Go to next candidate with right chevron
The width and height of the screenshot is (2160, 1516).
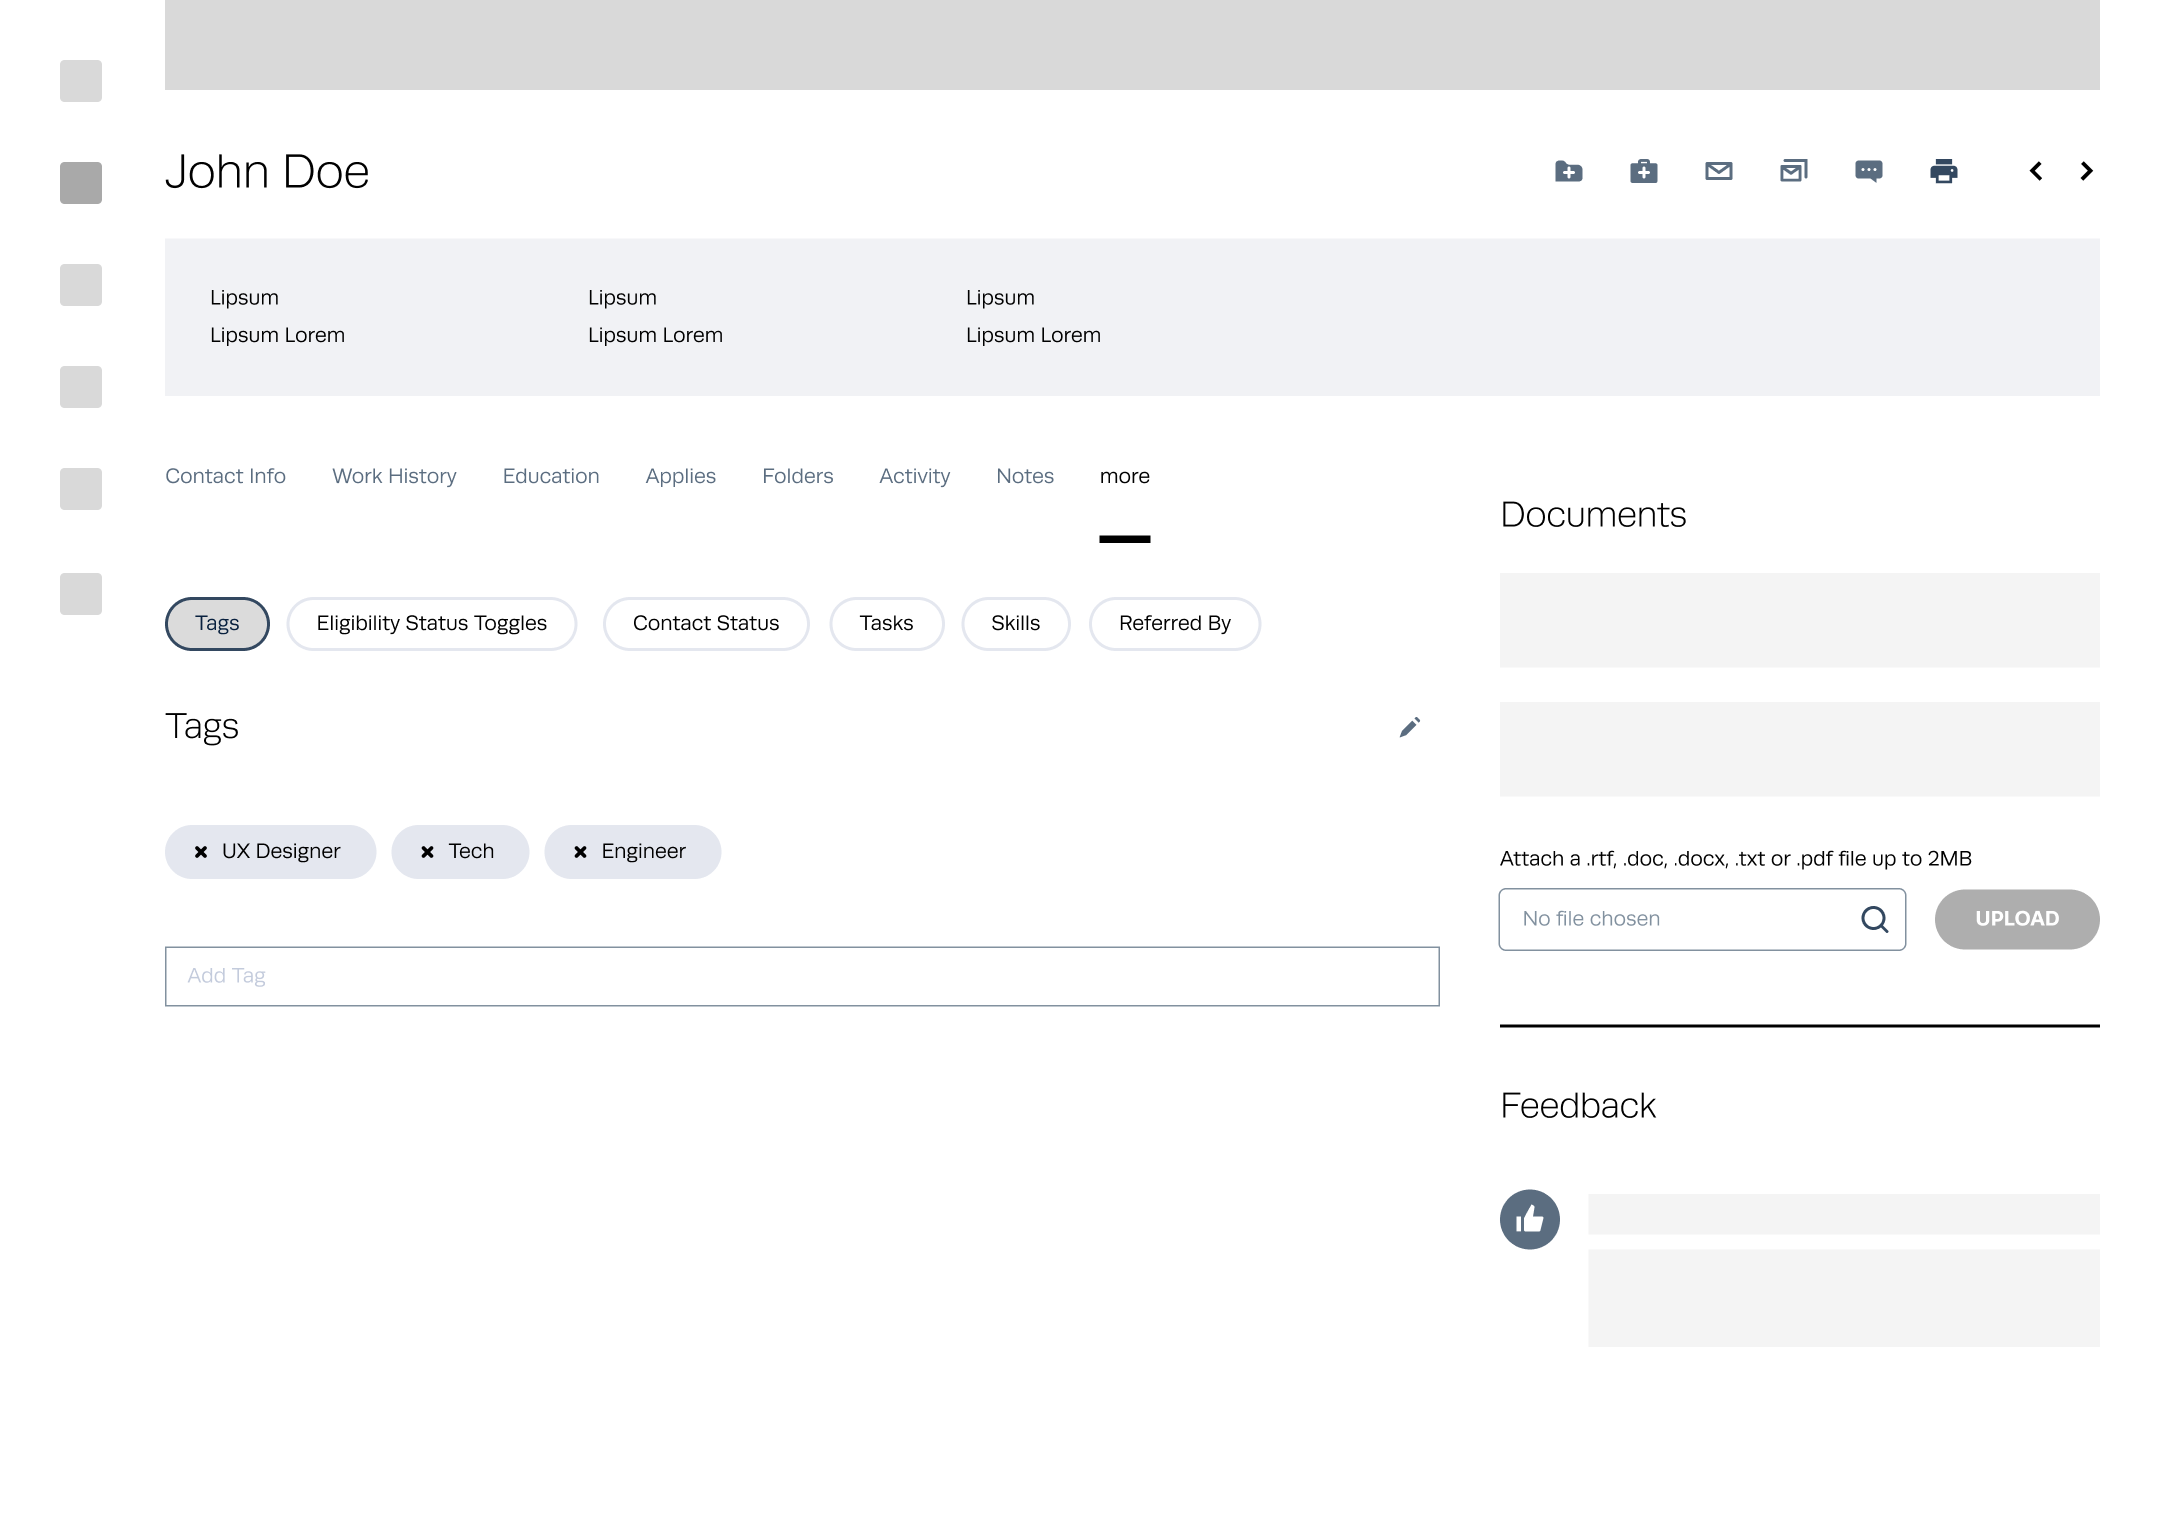2086,172
